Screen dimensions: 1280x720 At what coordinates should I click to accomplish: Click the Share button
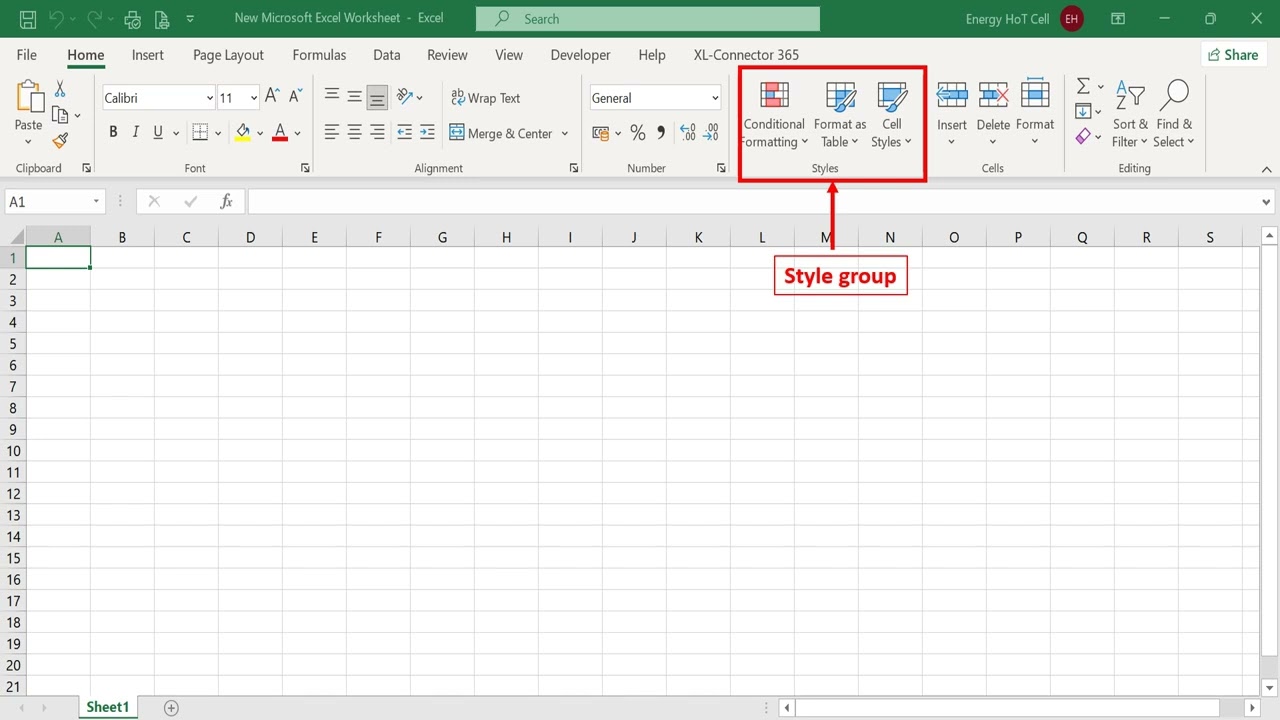pyautogui.click(x=1233, y=55)
